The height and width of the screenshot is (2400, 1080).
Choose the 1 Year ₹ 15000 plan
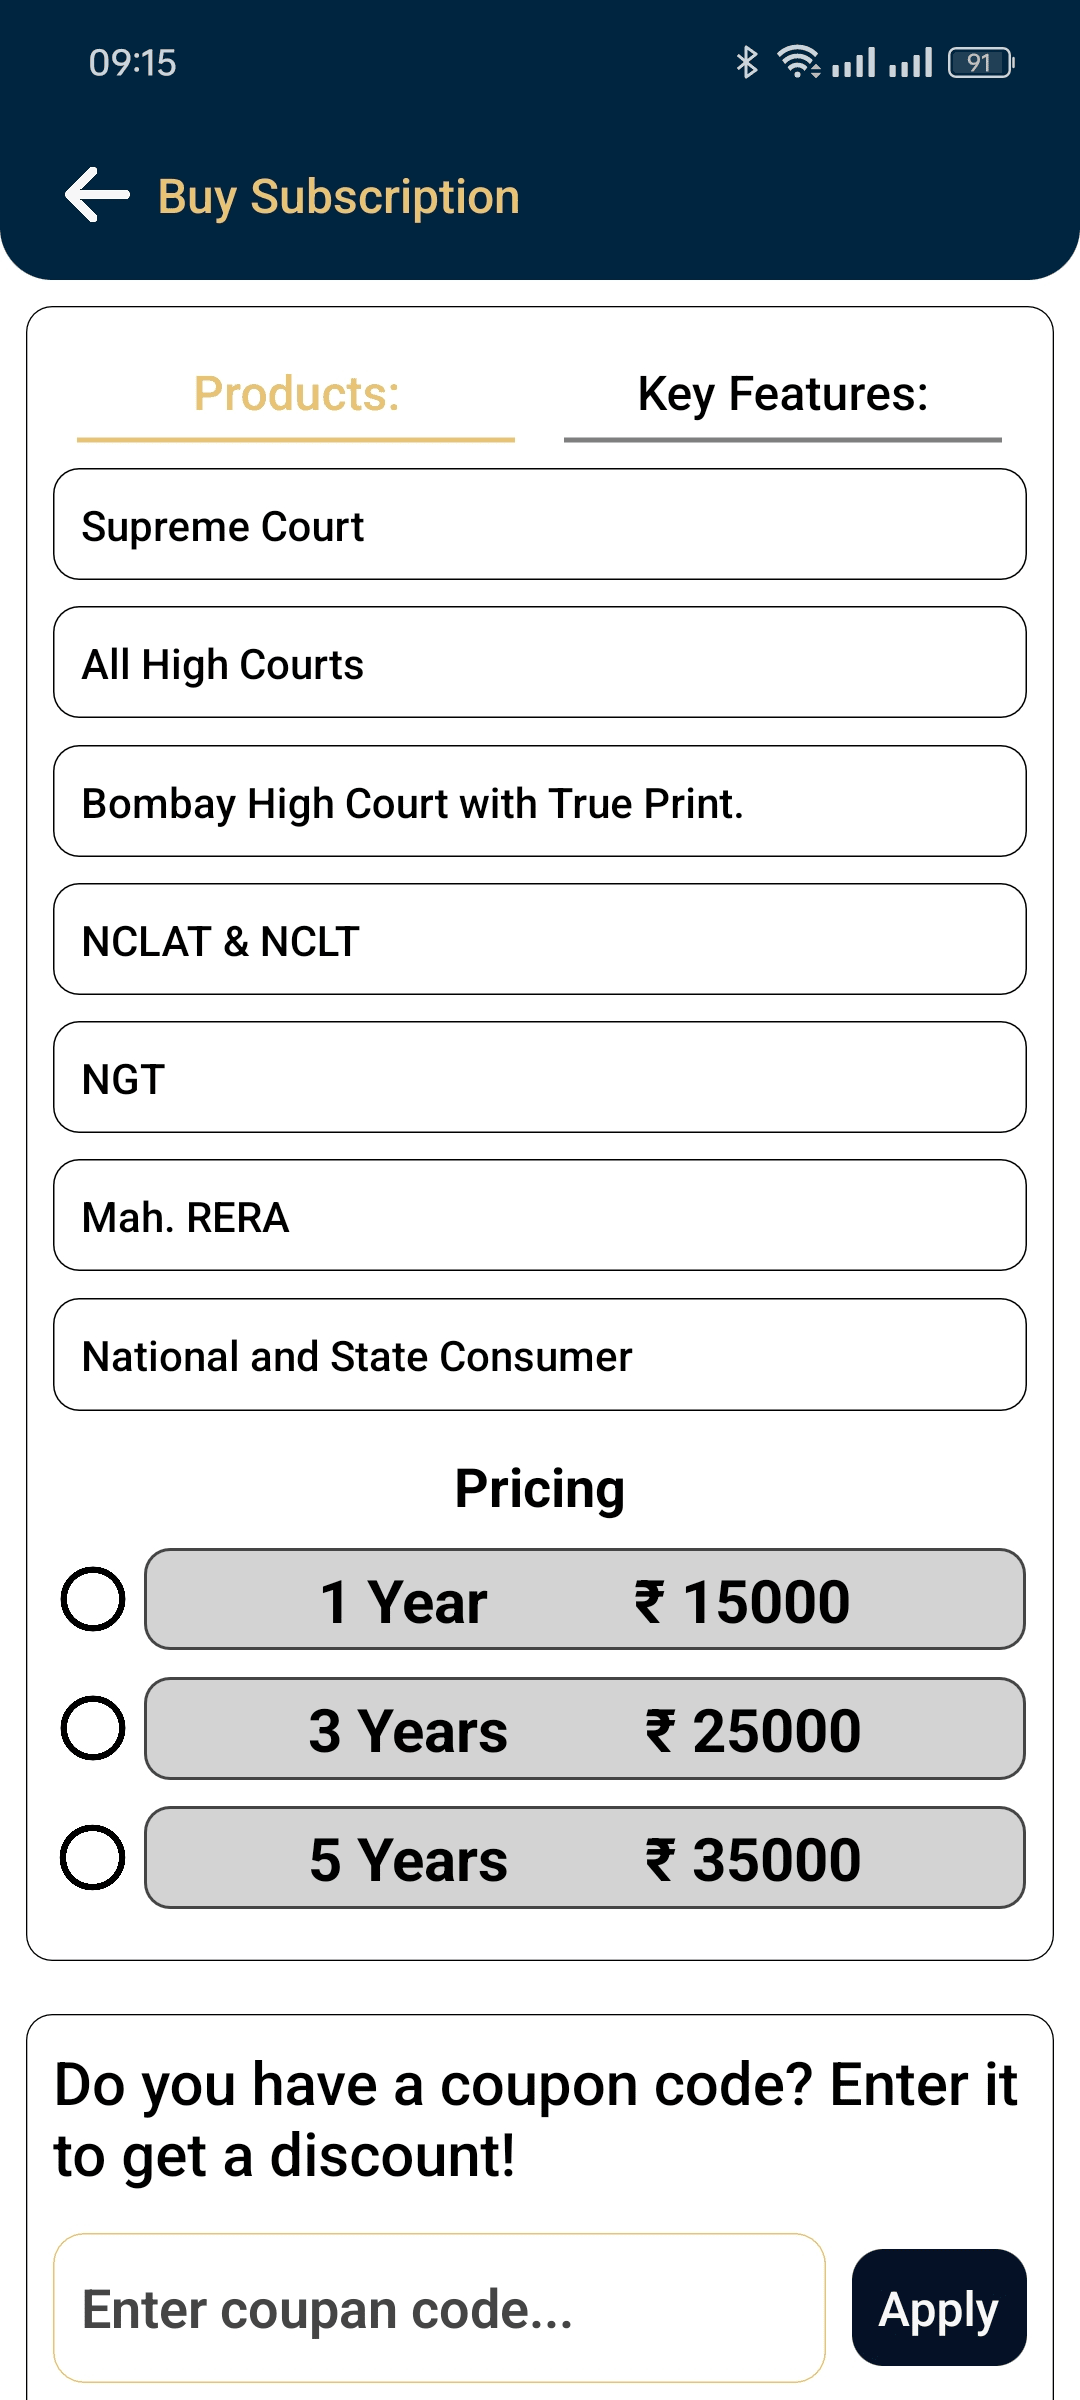pyautogui.click(x=585, y=1599)
